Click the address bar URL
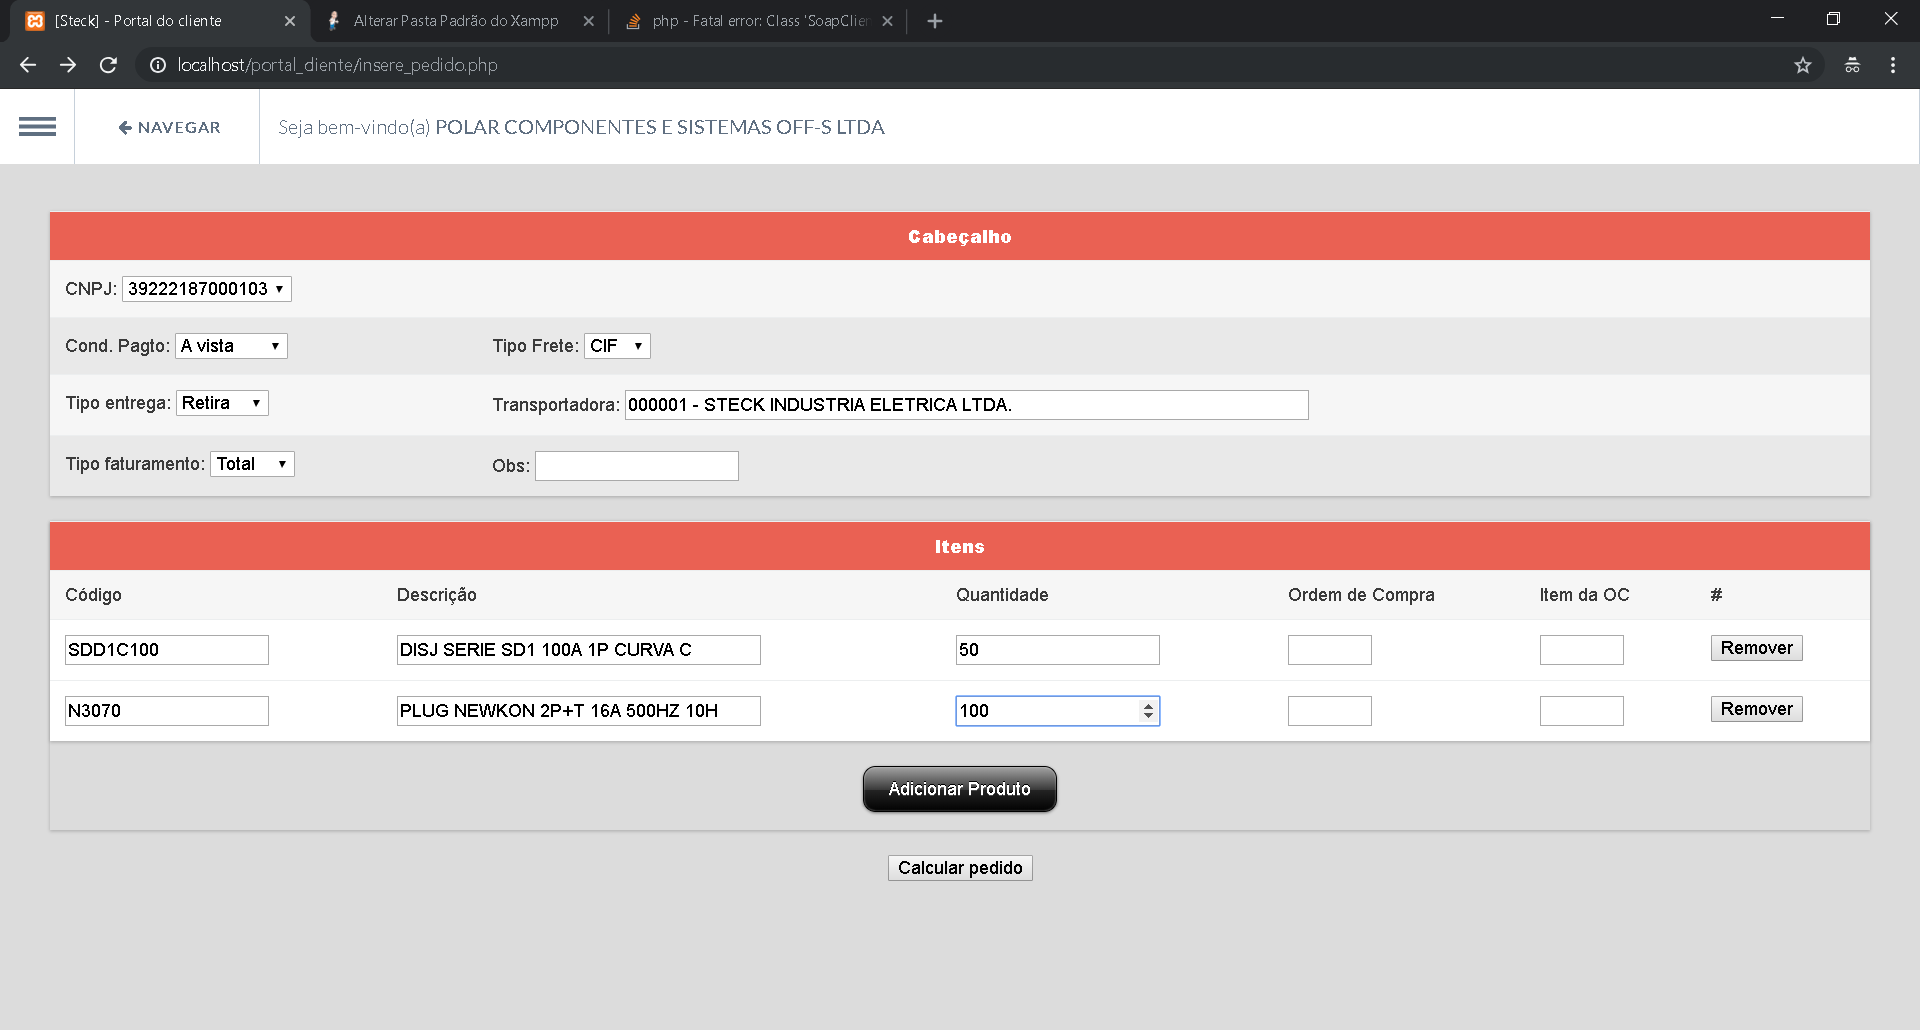 click(337, 65)
